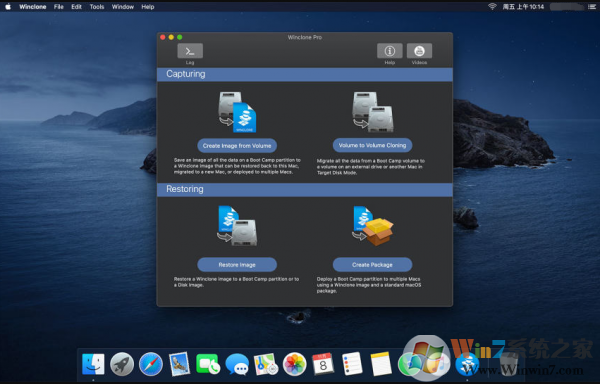The image size is (600, 384).
Task: Open the Videos toolbar icon
Action: 419,51
